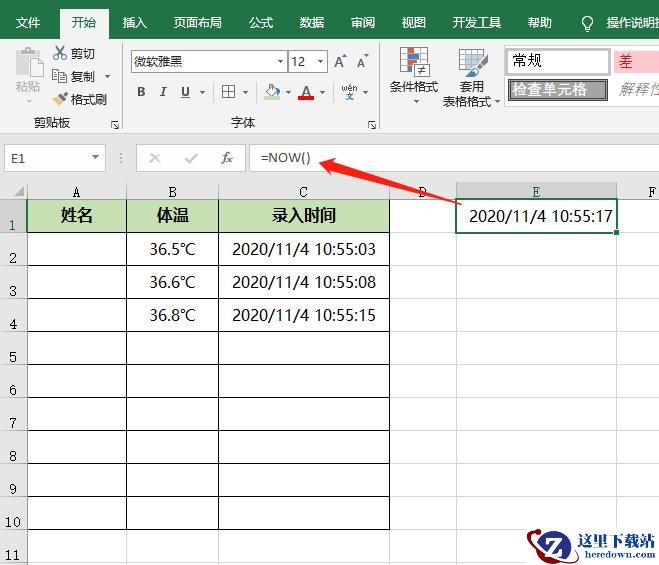Decrease font size with small A icon

(363, 62)
